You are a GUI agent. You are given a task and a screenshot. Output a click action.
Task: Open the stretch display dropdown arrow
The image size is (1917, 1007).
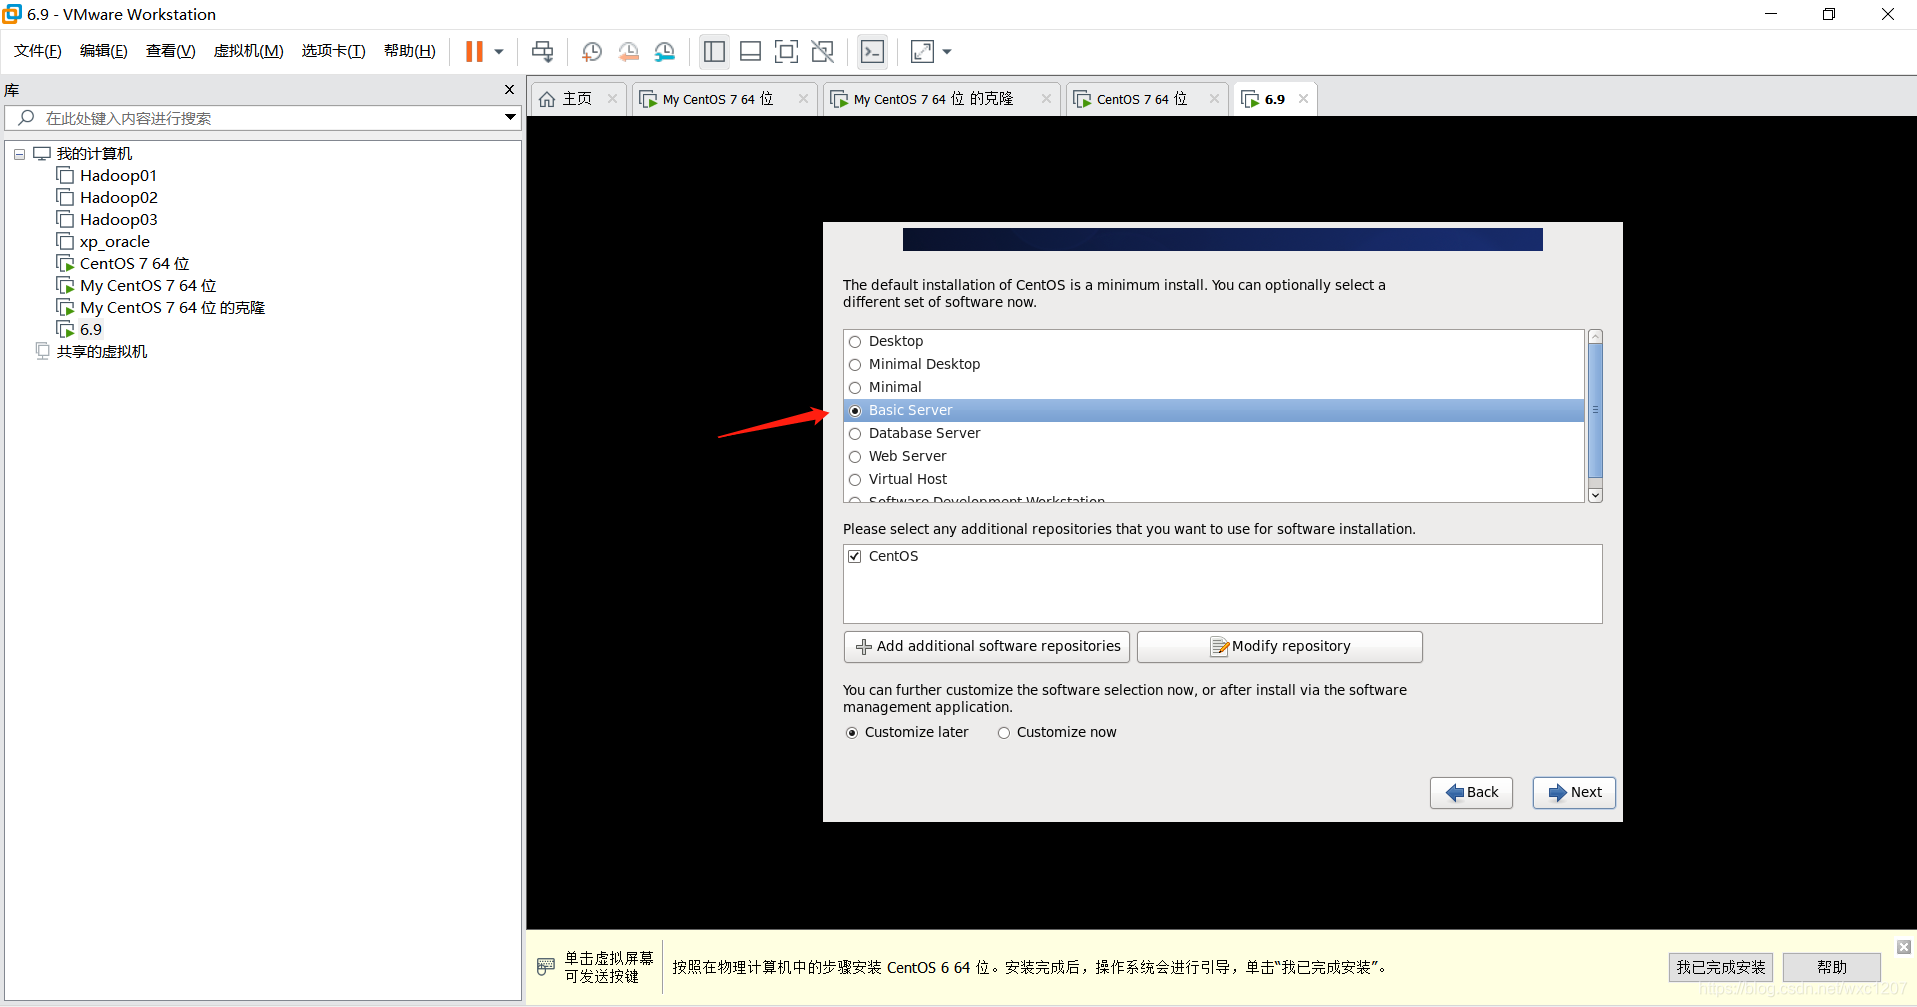[947, 52]
